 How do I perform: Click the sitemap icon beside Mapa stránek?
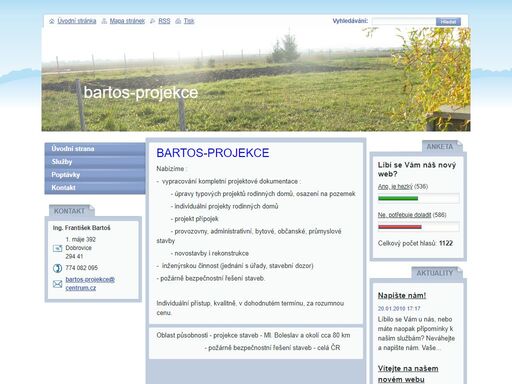(104, 21)
